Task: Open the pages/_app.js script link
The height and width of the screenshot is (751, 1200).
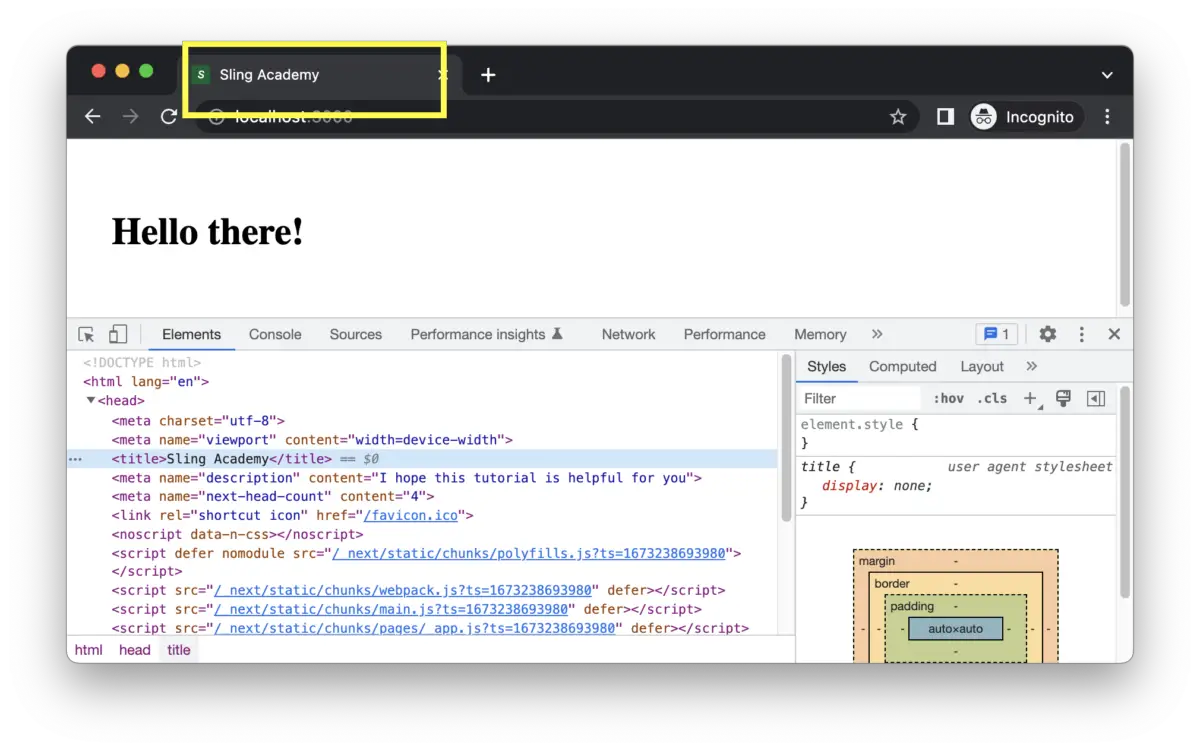Action: tap(415, 628)
